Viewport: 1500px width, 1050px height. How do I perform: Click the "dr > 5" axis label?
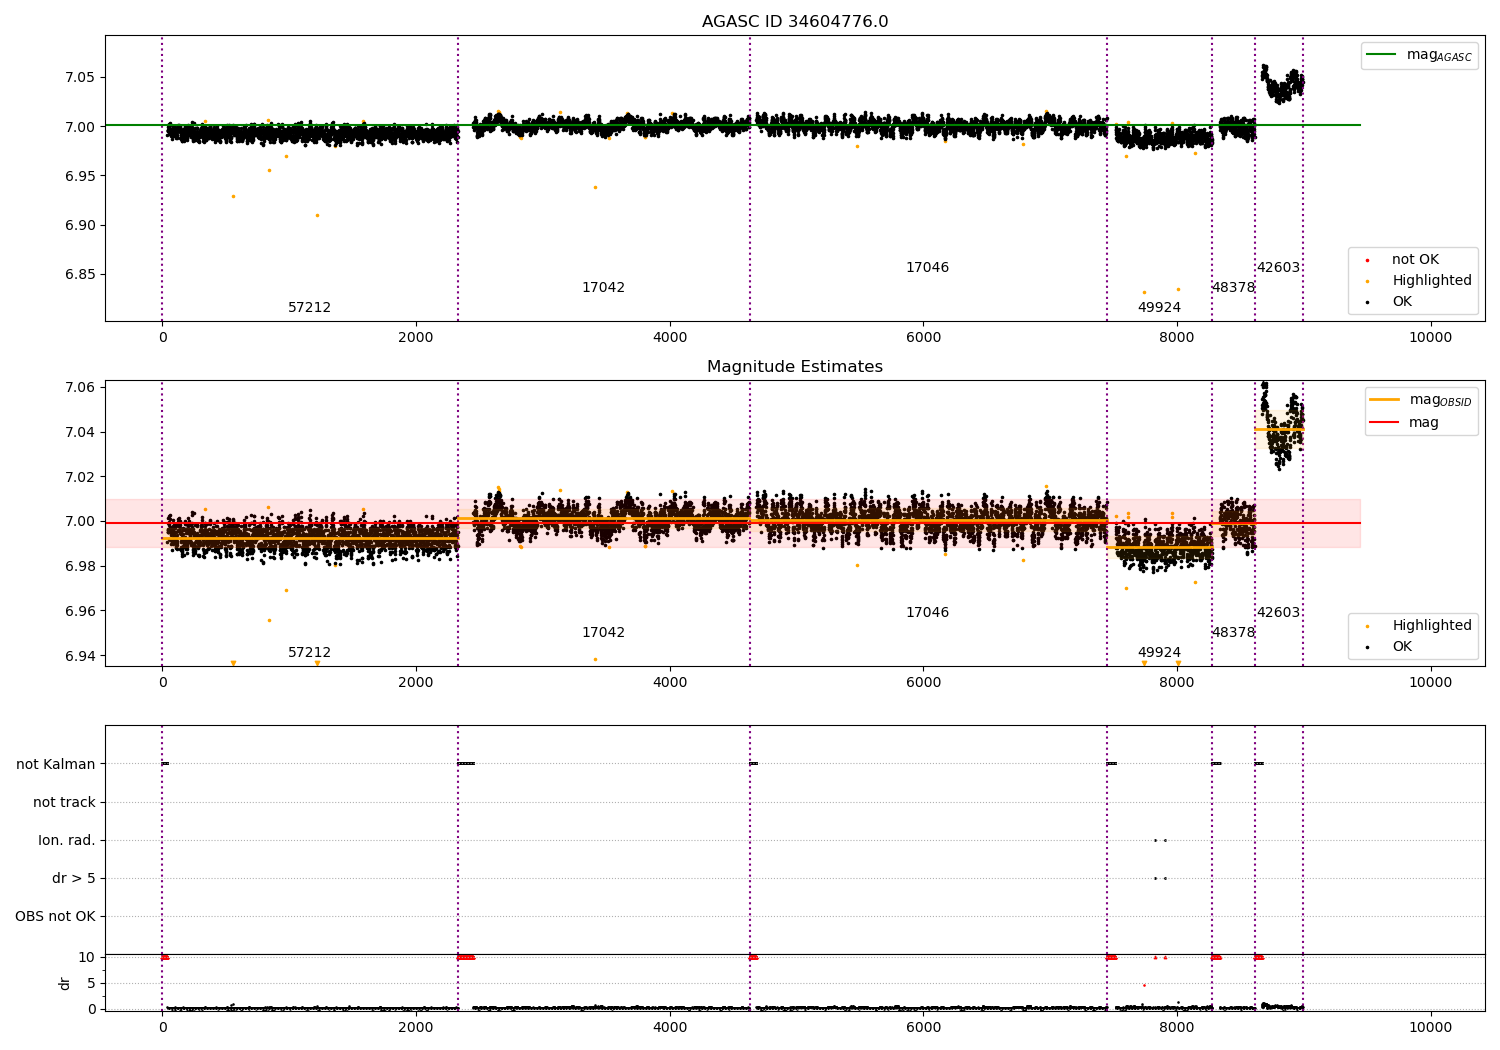click(x=74, y=879)
